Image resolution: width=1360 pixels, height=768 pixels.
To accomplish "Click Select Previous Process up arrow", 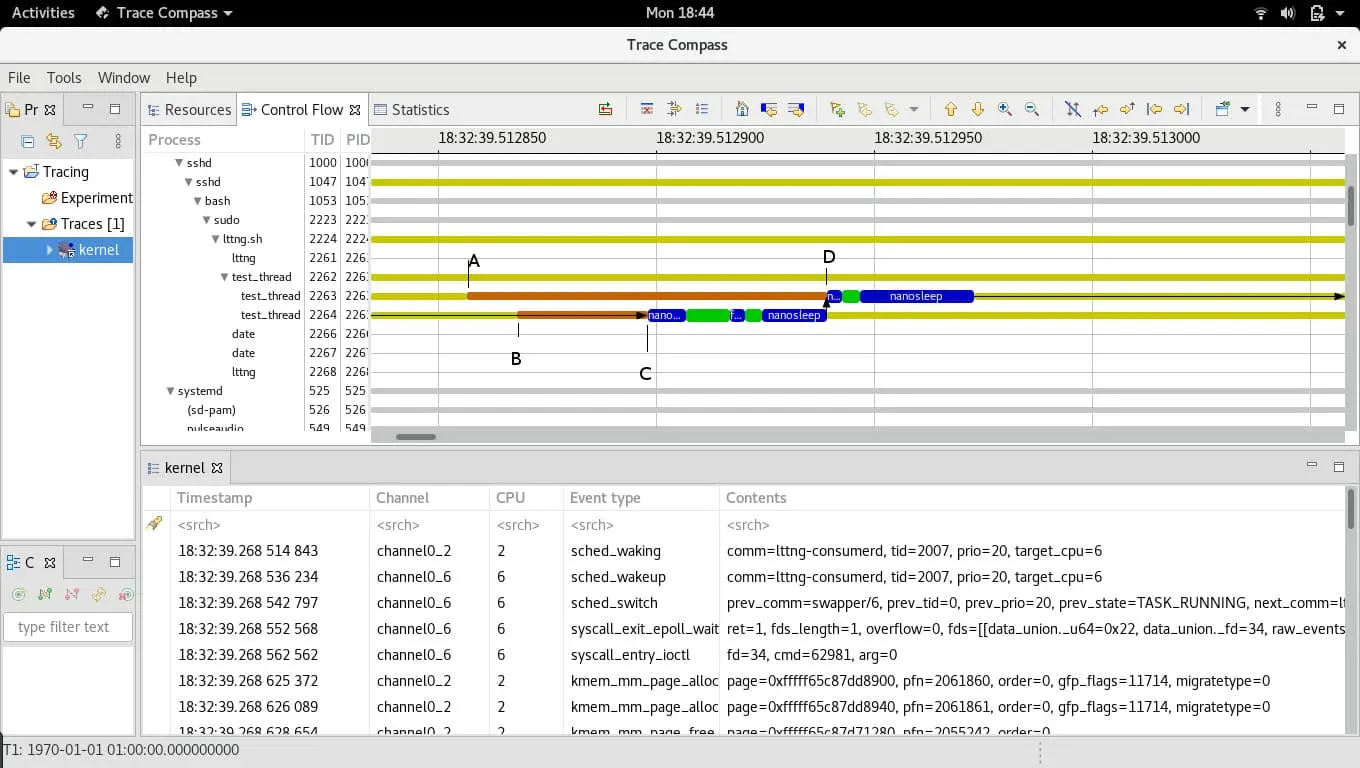I will point(951,109).
